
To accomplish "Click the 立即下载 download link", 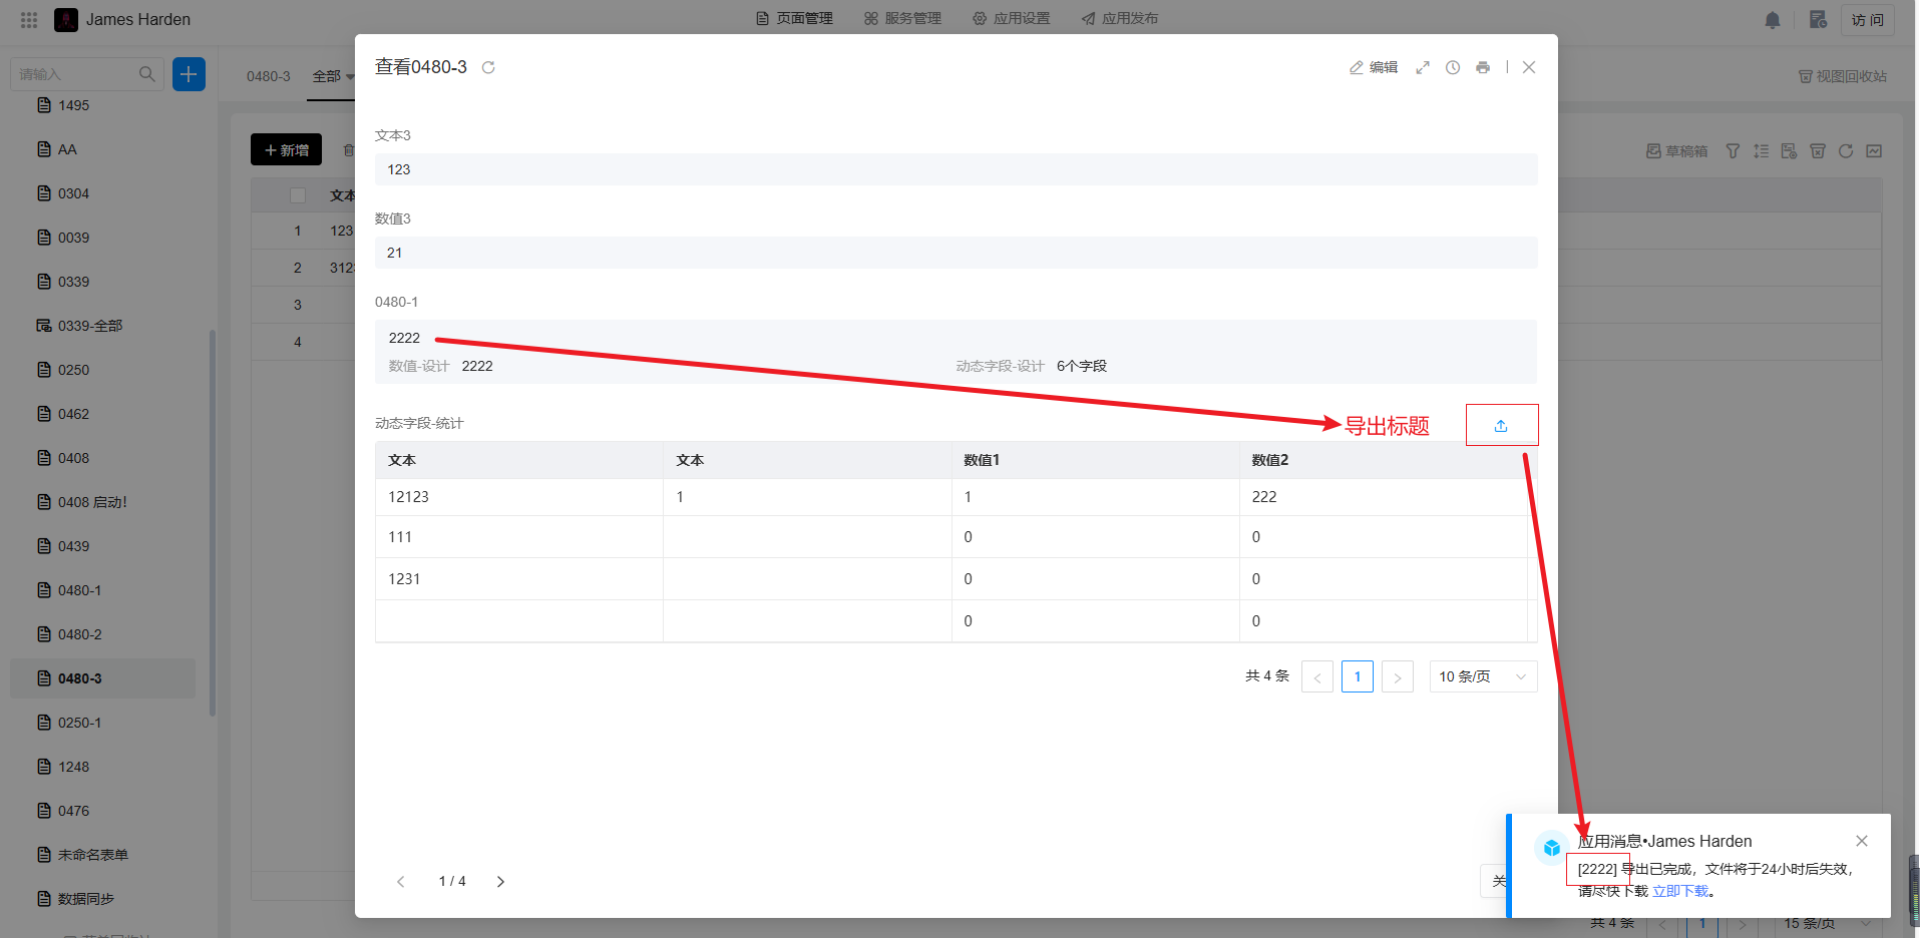I will click(1680, 891).
